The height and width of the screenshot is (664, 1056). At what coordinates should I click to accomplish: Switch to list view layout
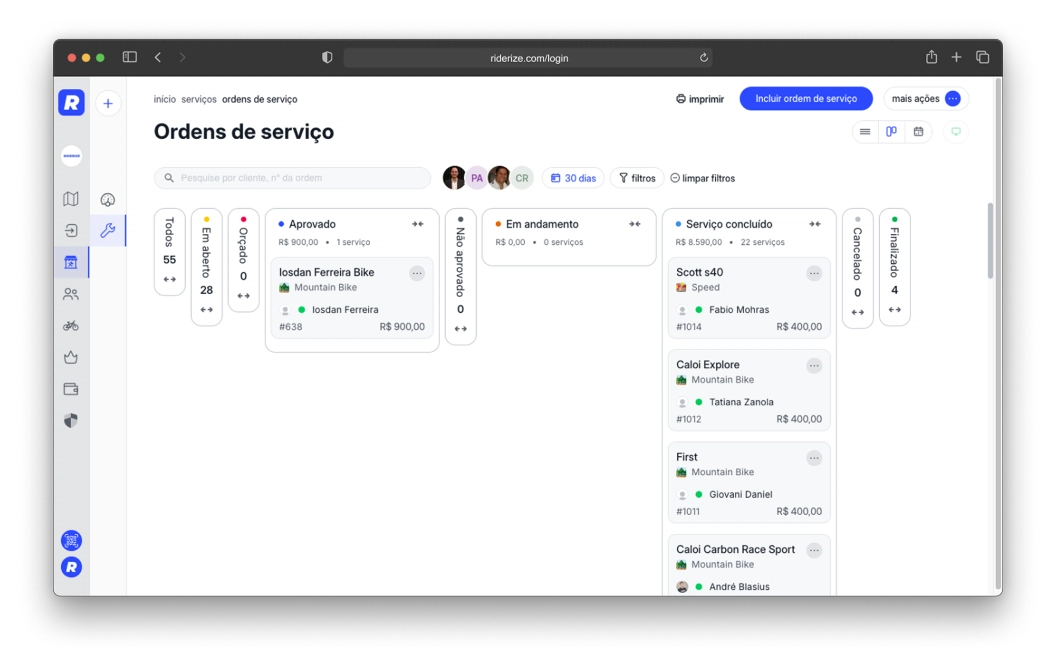(x=865, y=132)
